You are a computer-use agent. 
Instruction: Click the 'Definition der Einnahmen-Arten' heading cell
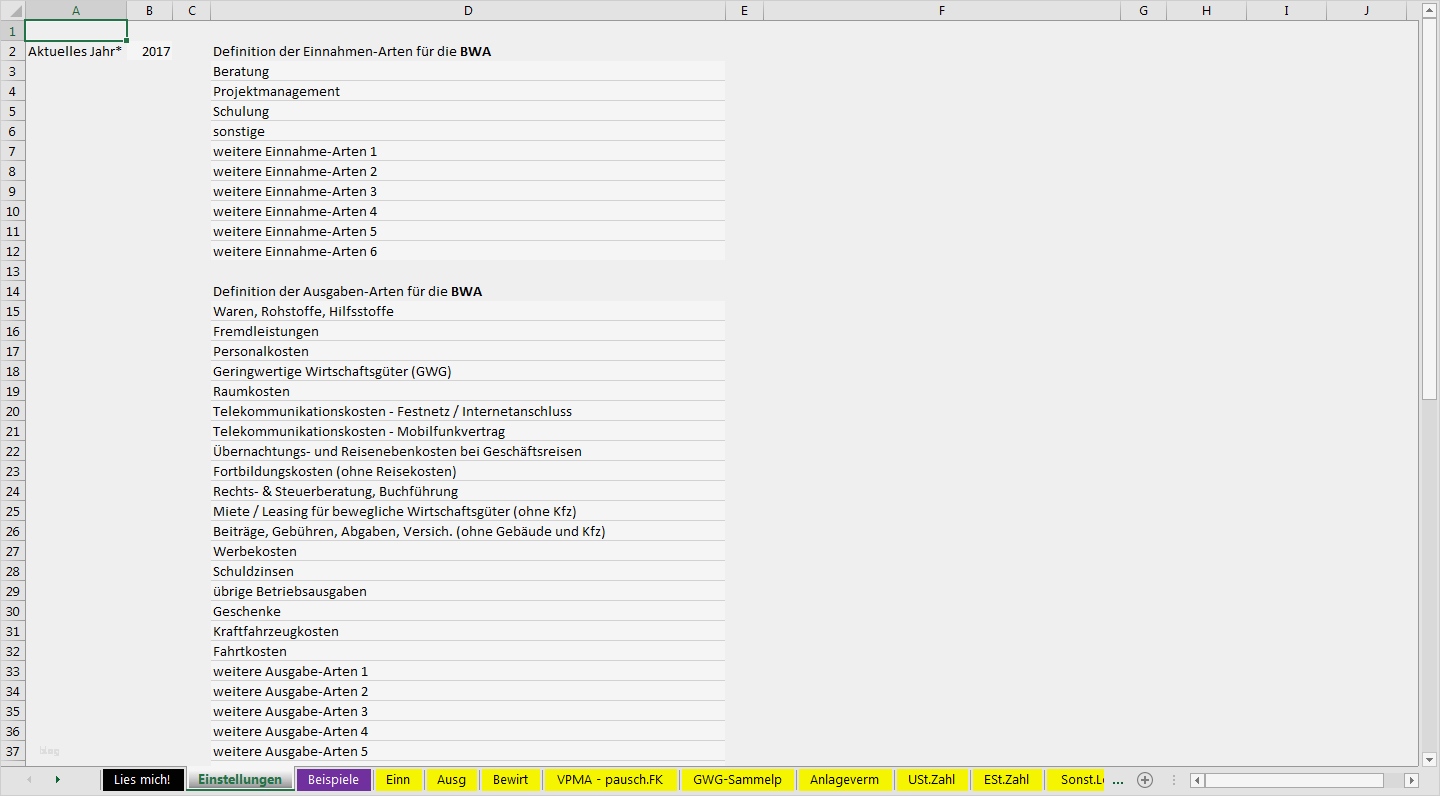(468, 51)
